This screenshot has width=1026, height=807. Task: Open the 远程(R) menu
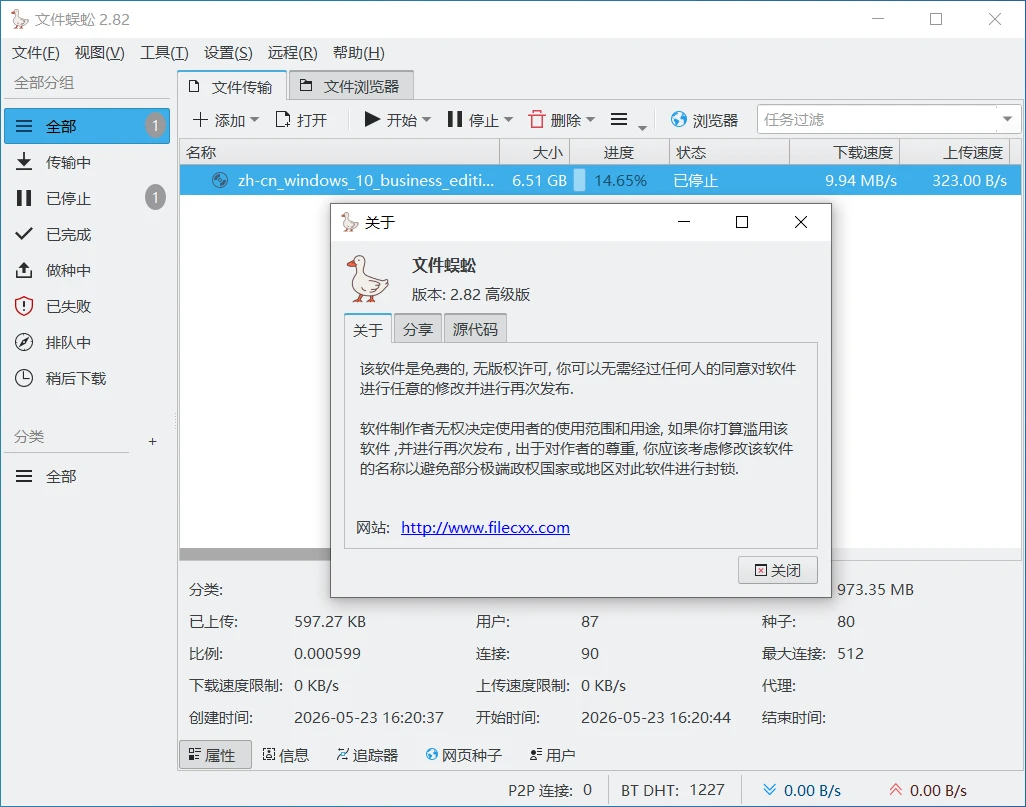292,53
